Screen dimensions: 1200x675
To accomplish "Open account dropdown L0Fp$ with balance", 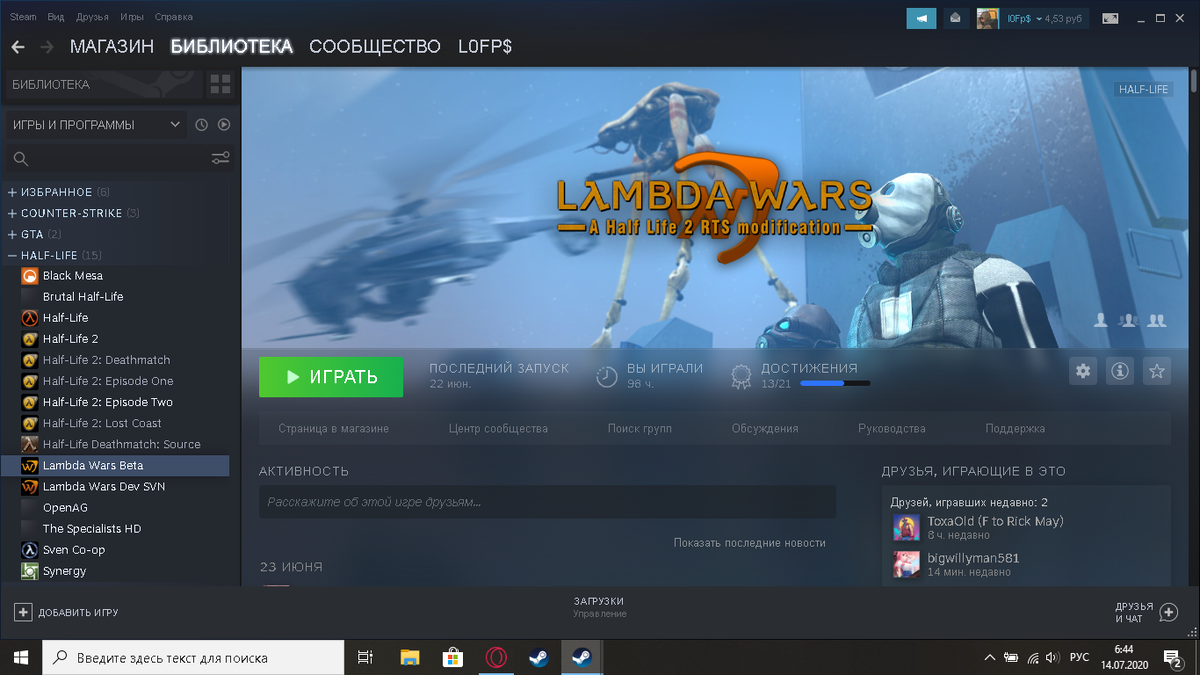I will (1044, 18).
